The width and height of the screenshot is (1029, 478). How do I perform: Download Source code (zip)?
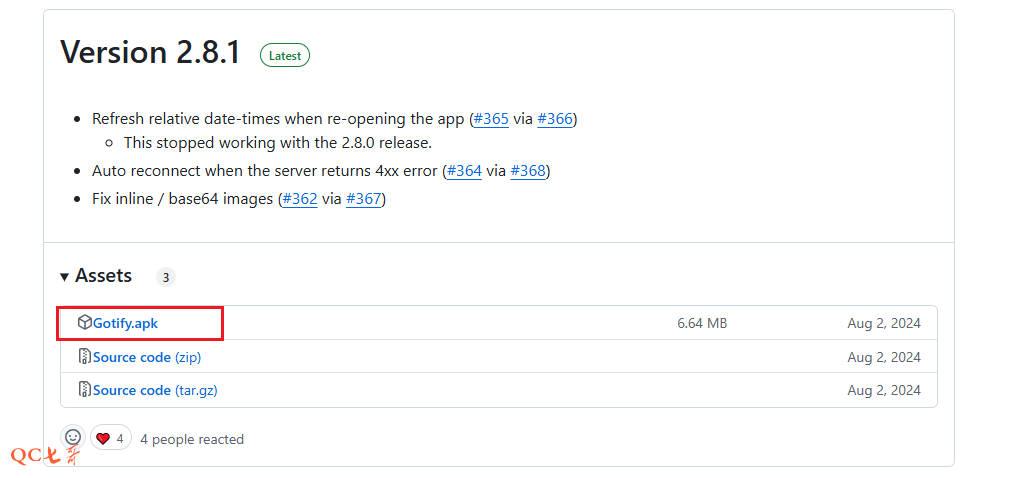tap(147, 357)
